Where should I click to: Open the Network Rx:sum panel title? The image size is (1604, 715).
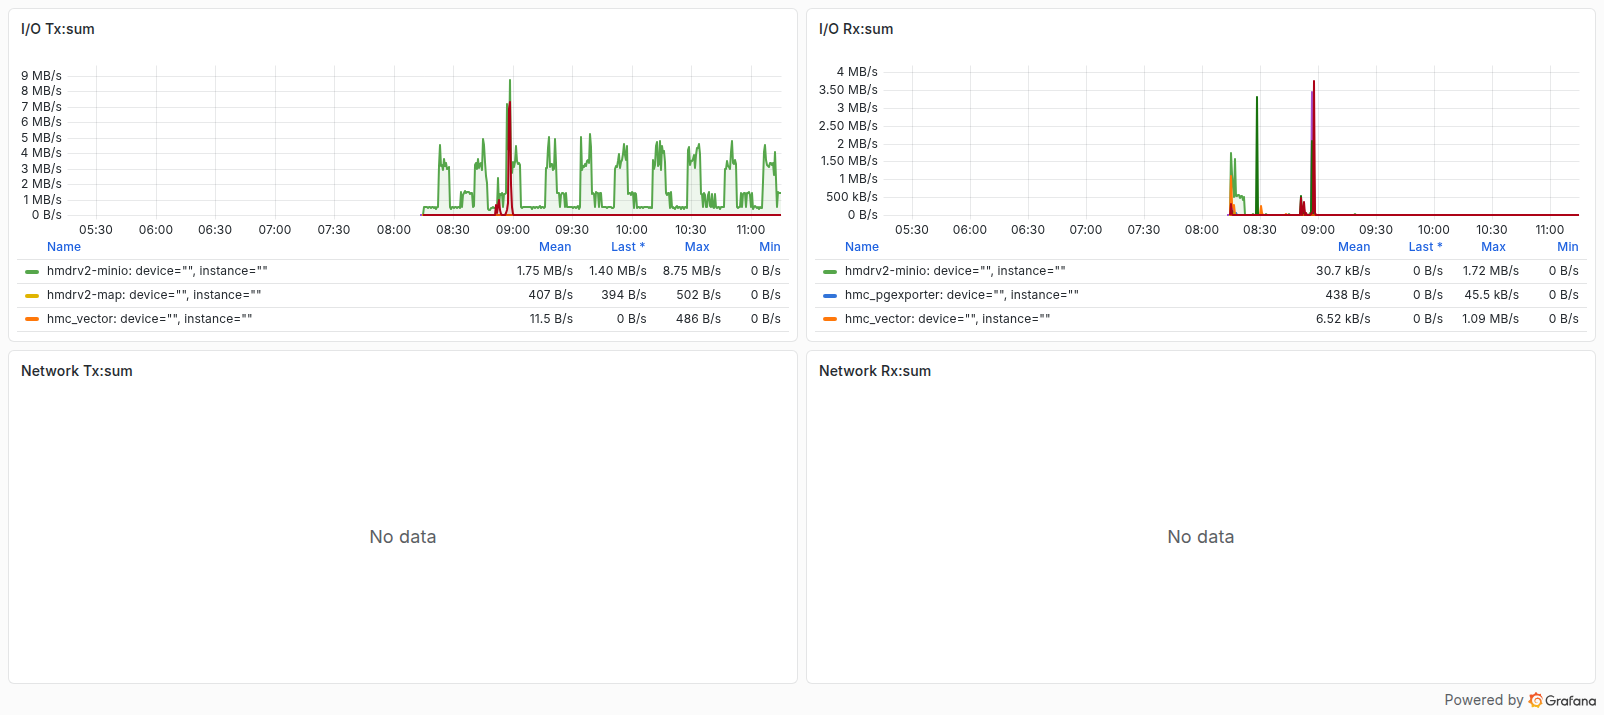[x=875, y=371]
